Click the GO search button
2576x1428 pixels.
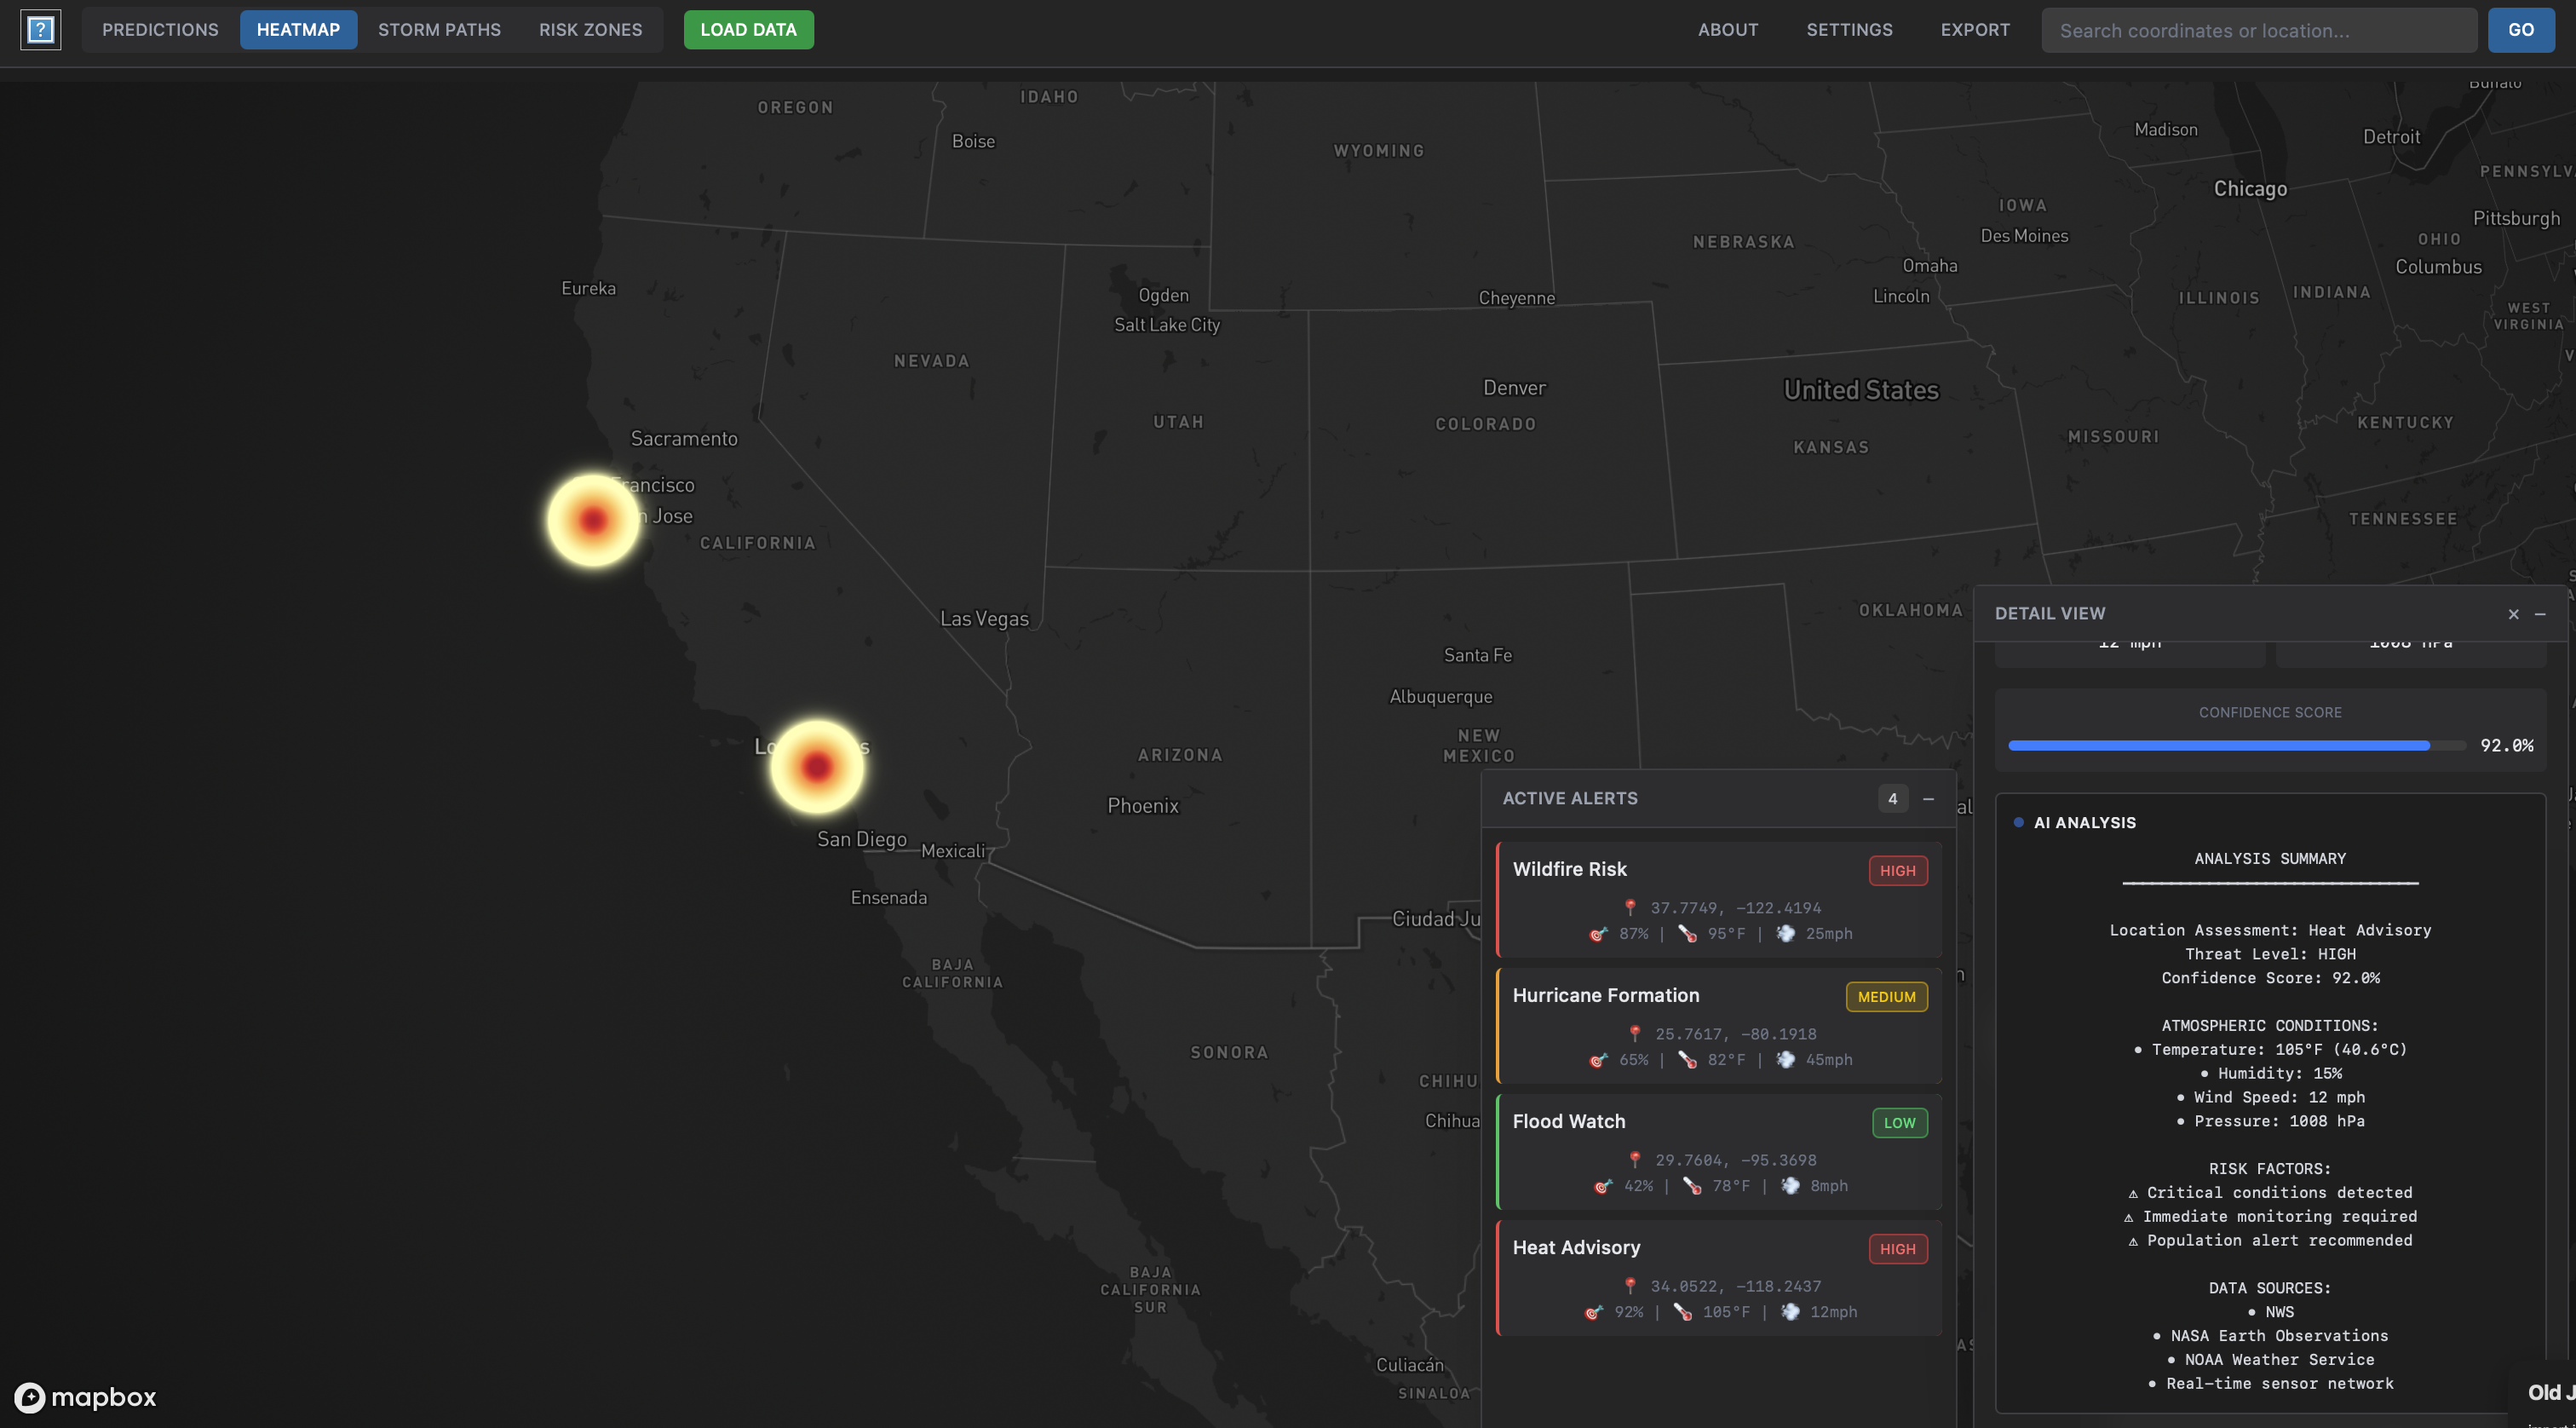(x=2520, y=30)
